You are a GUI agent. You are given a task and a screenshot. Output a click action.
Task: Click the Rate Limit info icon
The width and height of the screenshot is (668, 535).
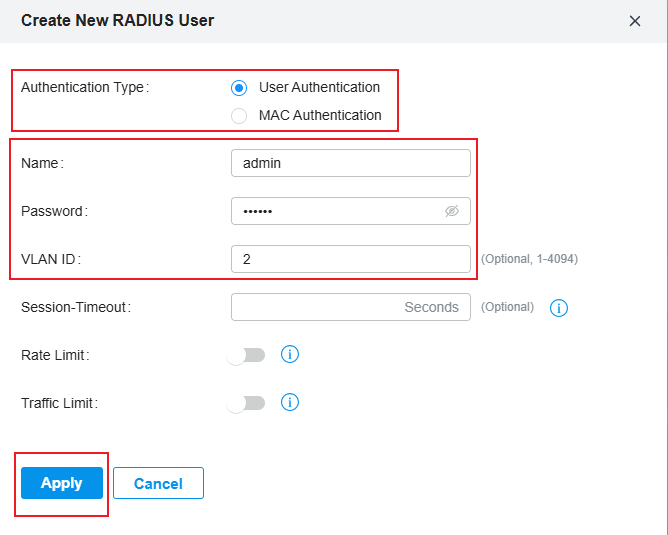pyautogui.click(x=290, y=354)
